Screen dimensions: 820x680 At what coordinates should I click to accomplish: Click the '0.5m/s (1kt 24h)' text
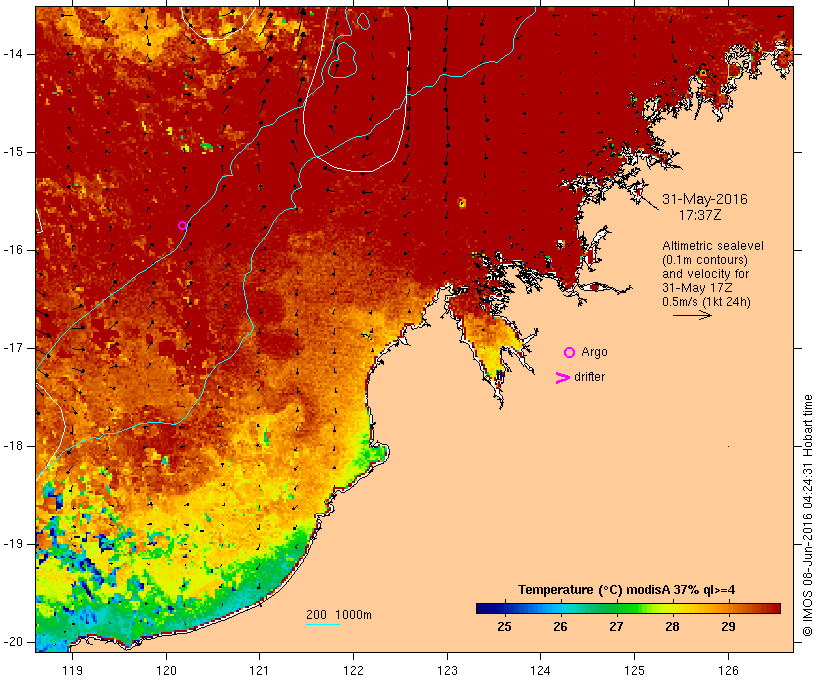706,302
